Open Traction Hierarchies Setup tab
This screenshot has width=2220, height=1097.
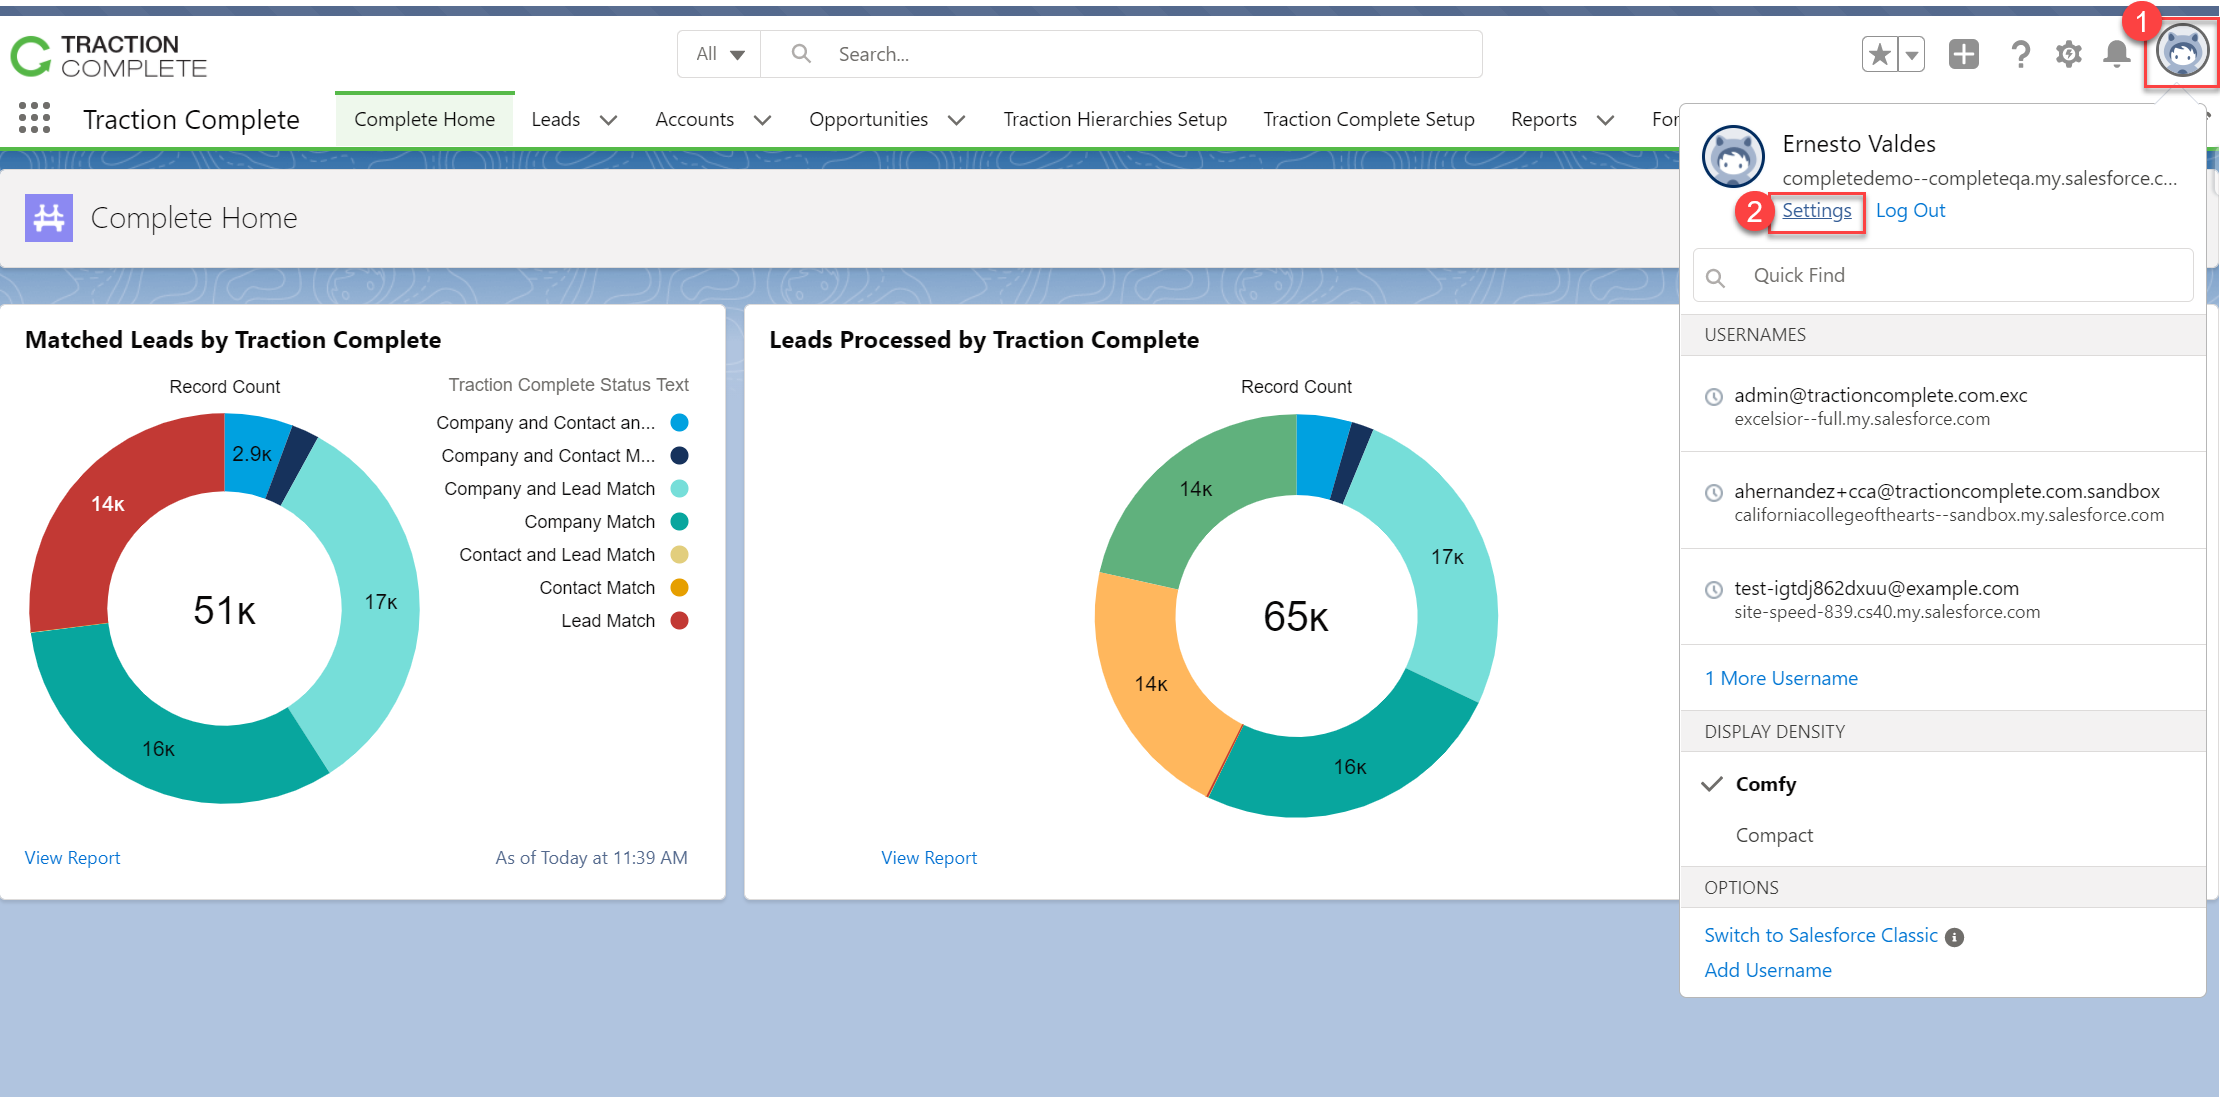click(x=1115, y=119)
